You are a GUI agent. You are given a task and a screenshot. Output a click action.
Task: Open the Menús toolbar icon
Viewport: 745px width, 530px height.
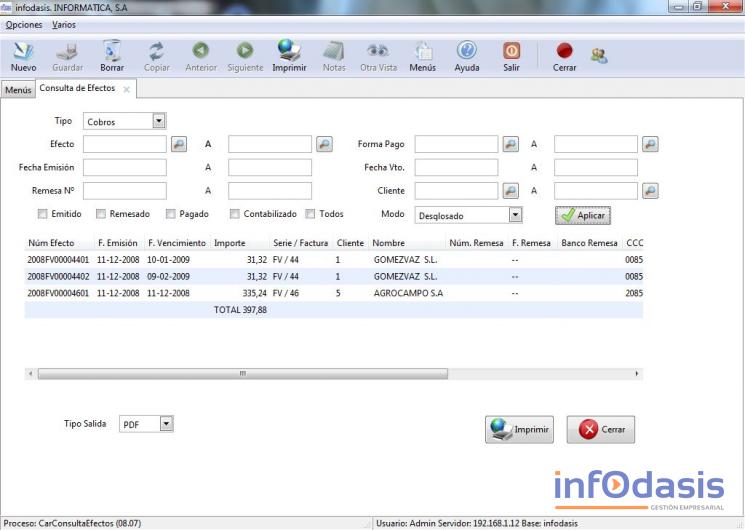(x=422, y=51)
